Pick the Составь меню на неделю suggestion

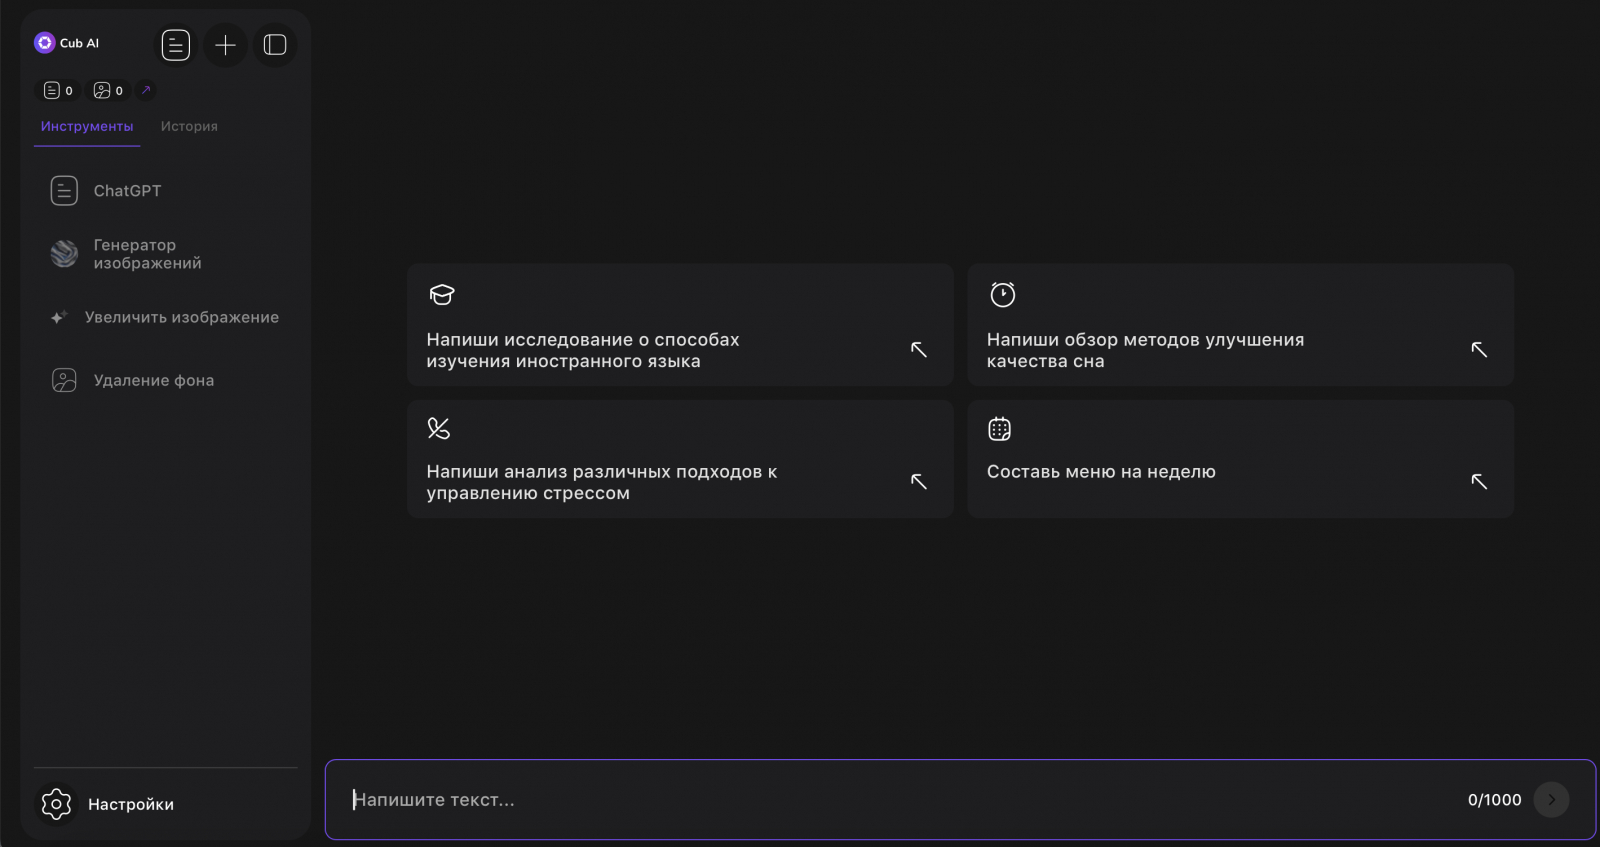point(1240,460)
